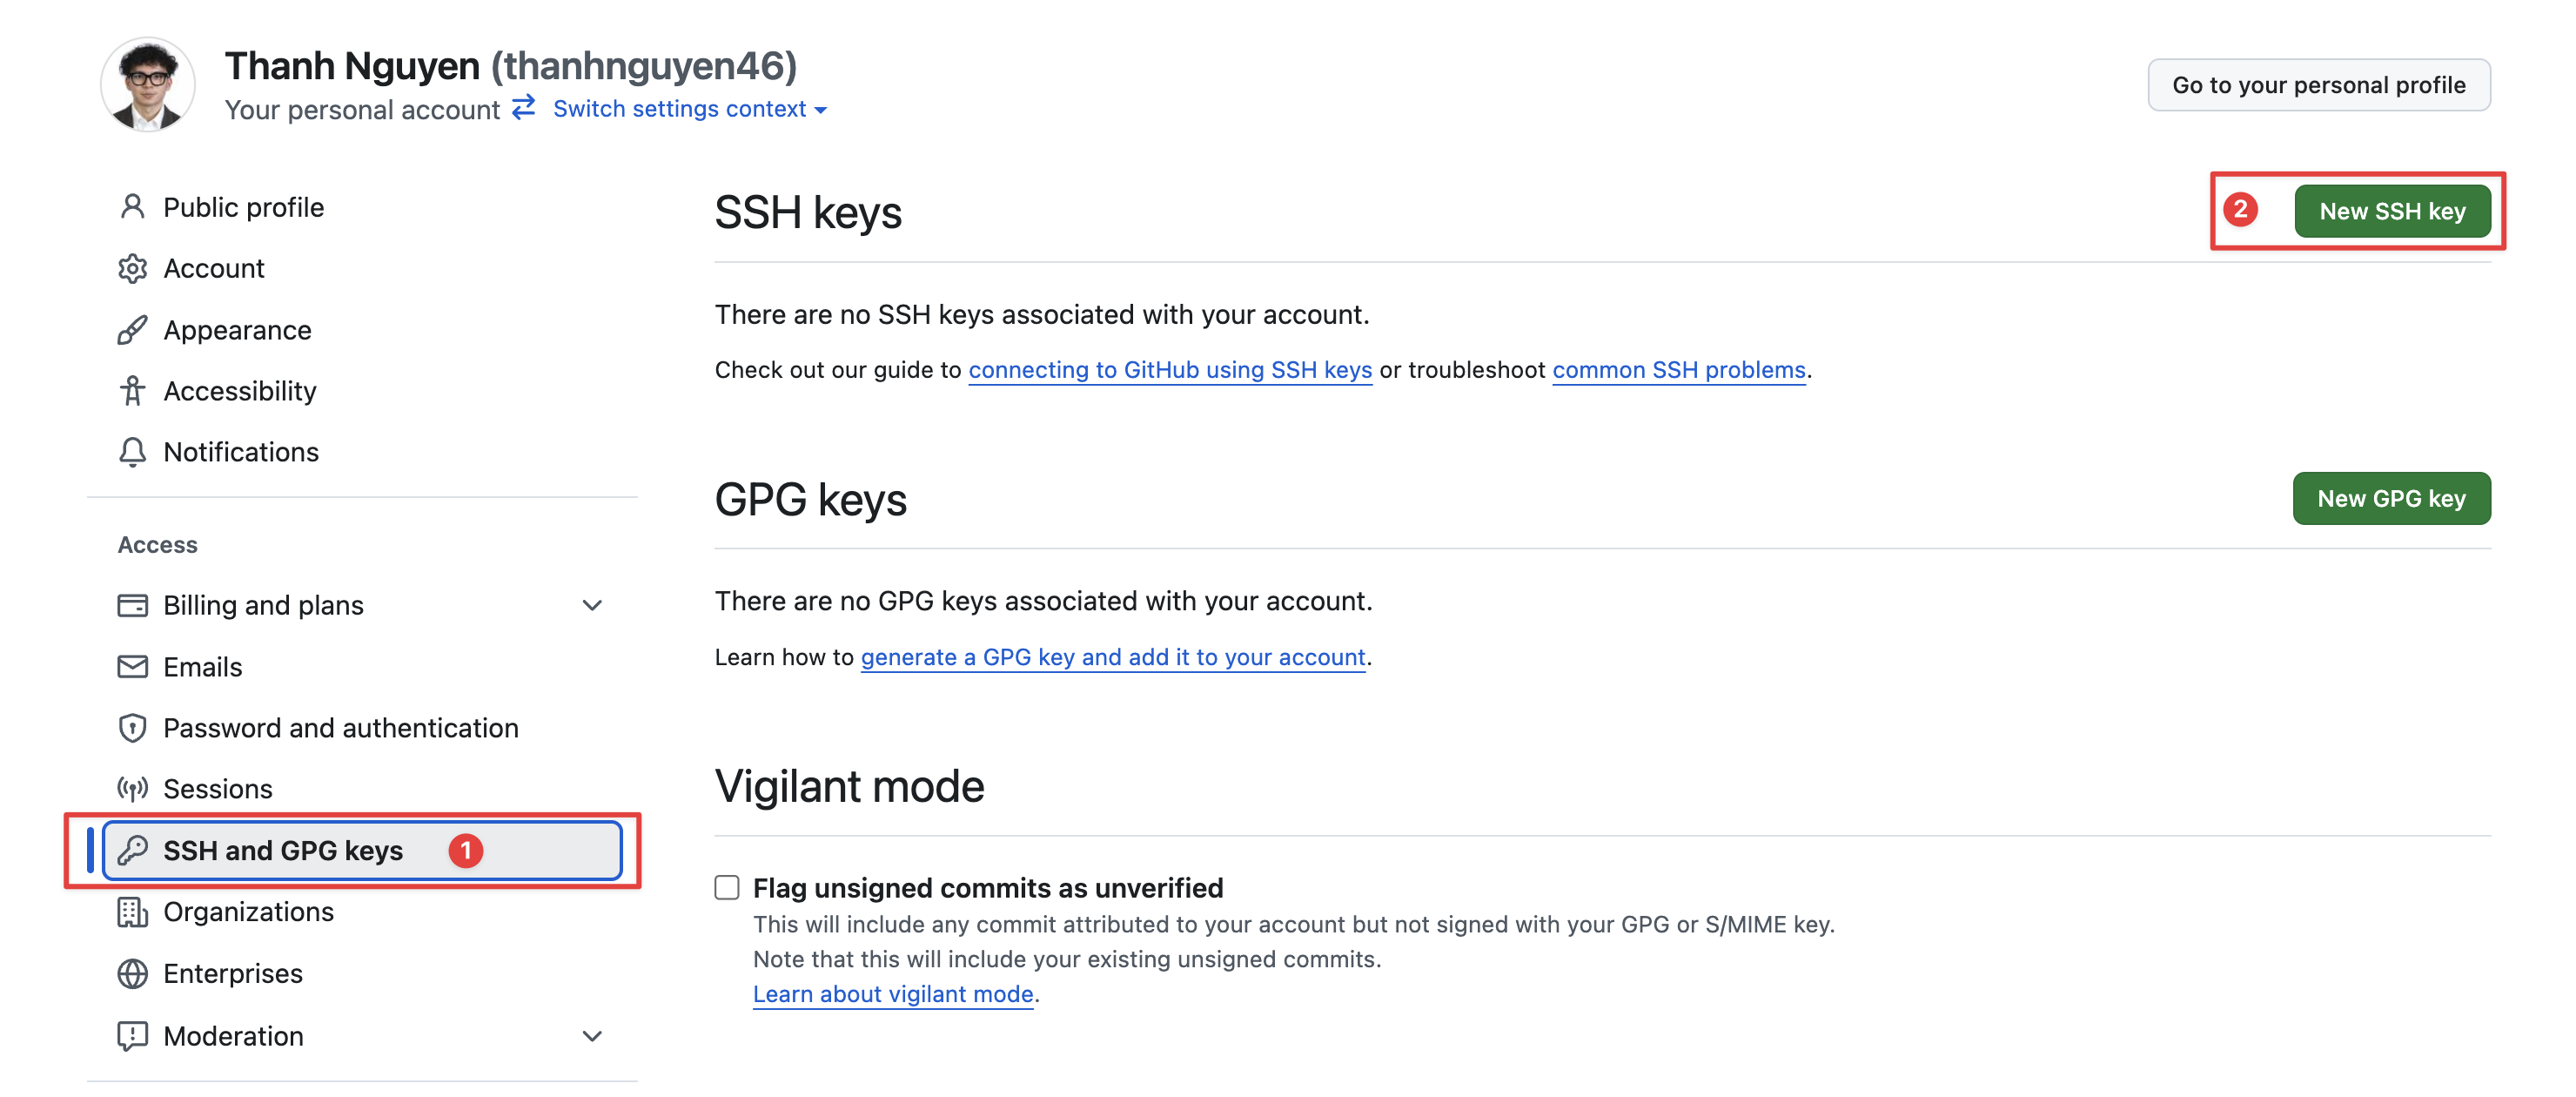Expand the Moderation section chevron

click(592, 1037)
